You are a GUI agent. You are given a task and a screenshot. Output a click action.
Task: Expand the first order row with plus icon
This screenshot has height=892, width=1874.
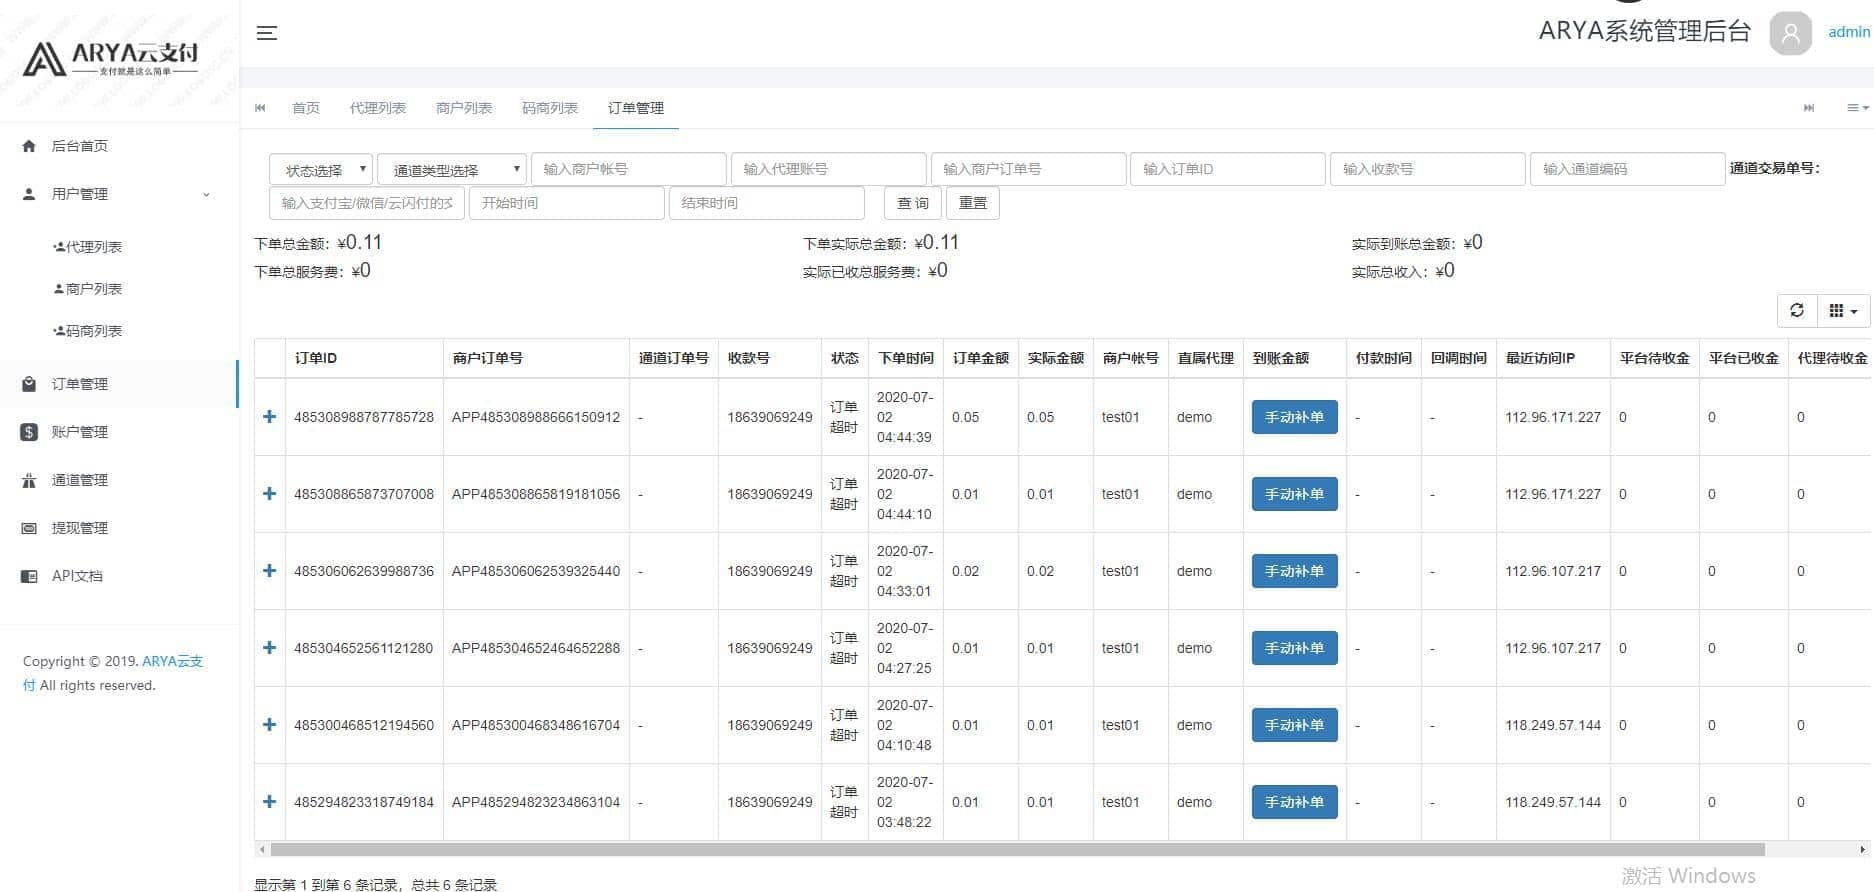point(269,417)
